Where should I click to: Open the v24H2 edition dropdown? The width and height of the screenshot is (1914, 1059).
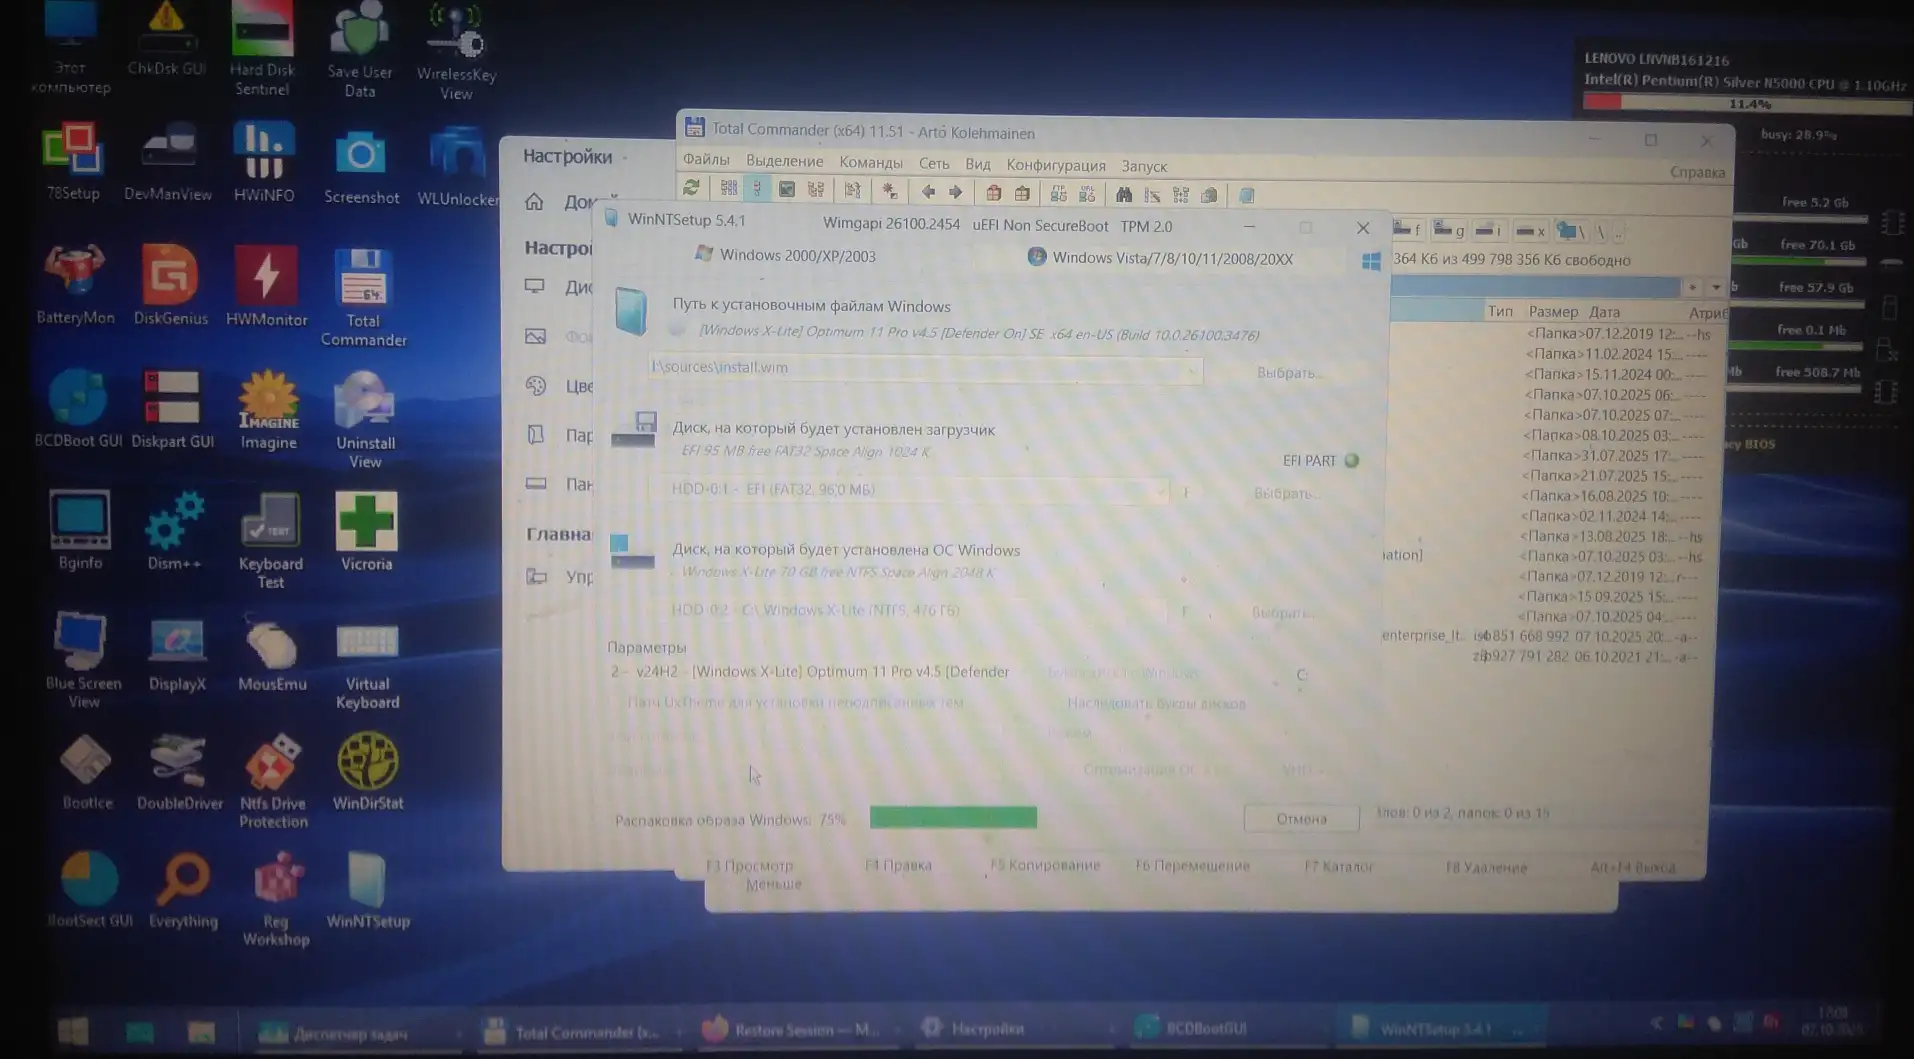pyautogui.click(x=811, y=671)
